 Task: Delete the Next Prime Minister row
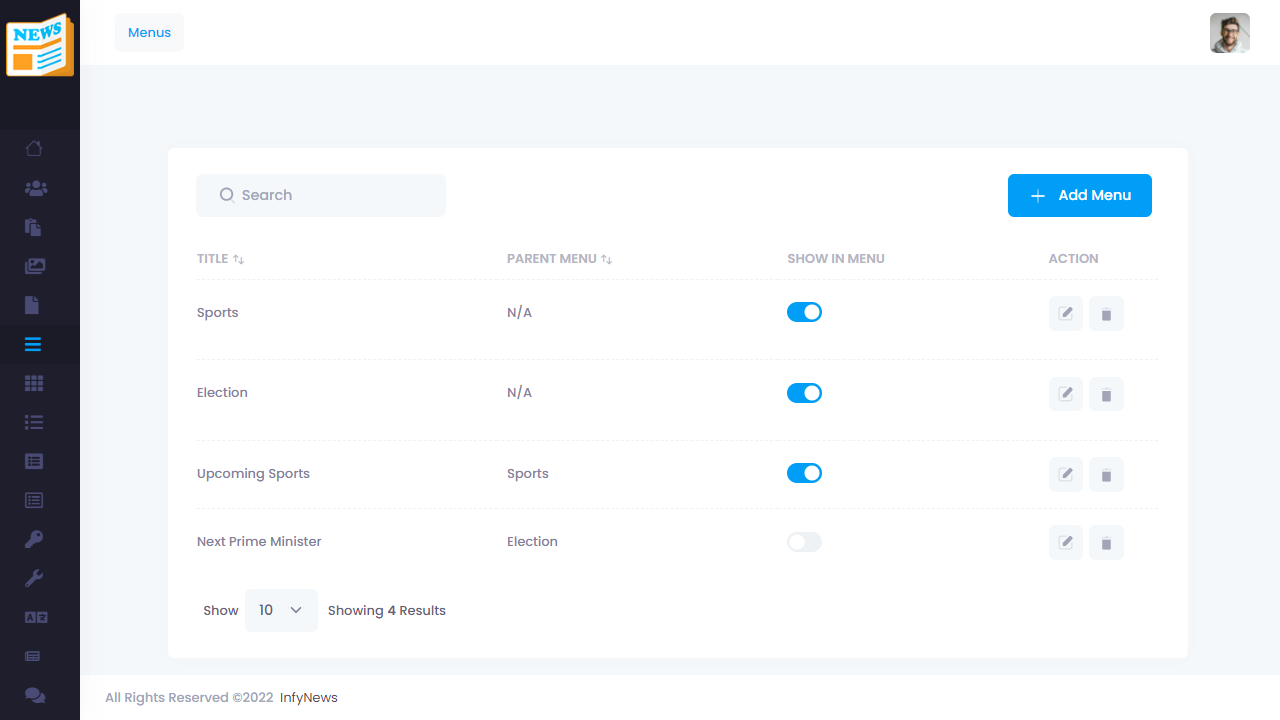pyautogui.click(x=1106, y=542)
